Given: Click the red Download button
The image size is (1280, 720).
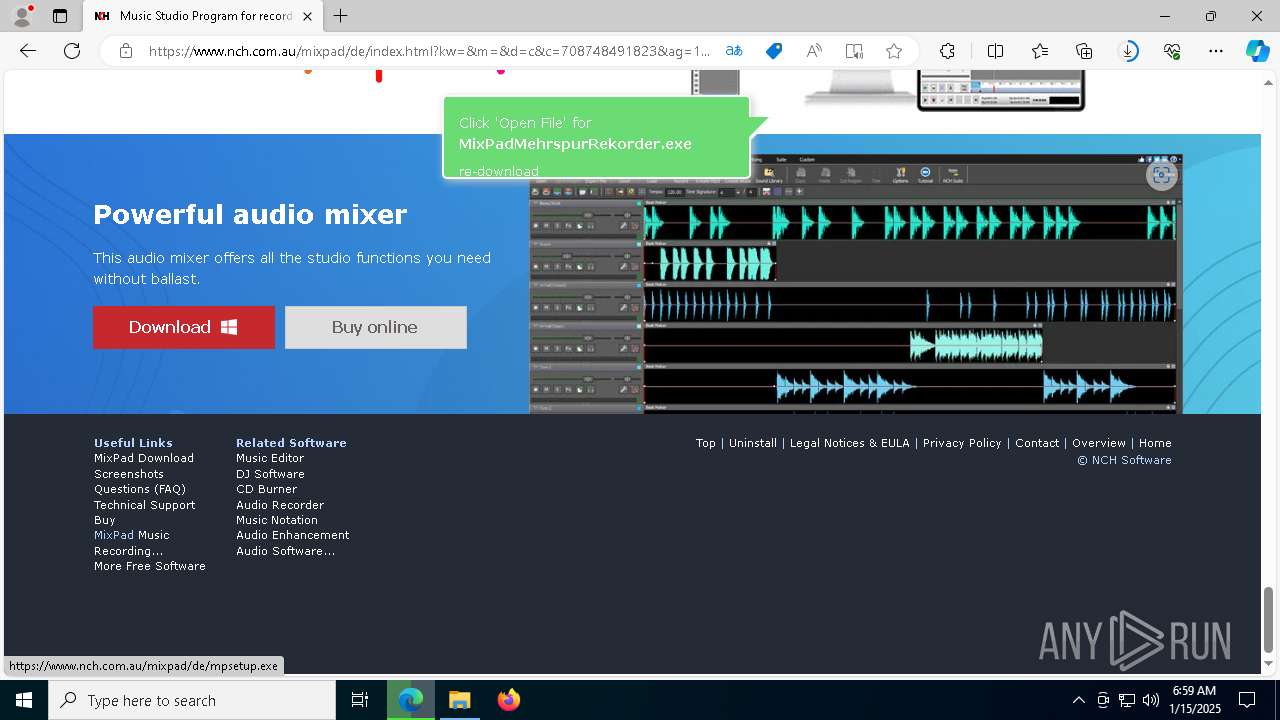Looking at the screenshot, I should tap(184, 327).
